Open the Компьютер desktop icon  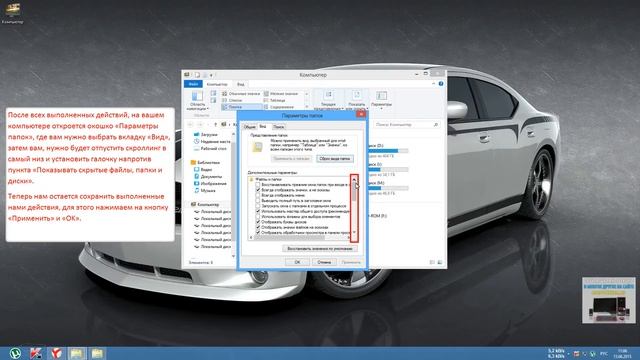point(12,13)
